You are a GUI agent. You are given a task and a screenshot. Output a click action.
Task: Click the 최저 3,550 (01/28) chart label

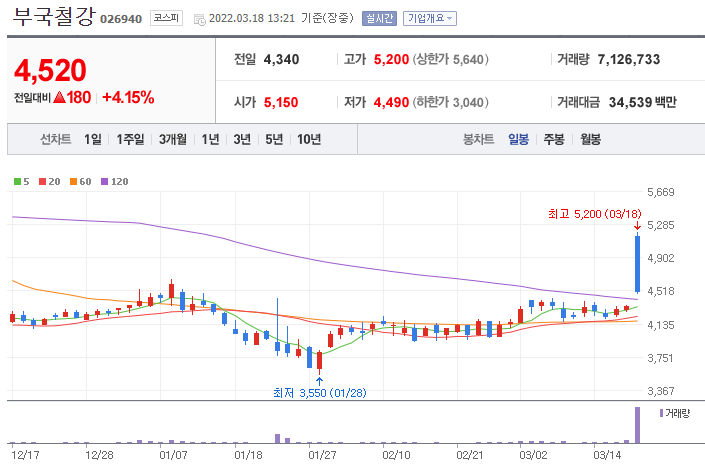coord(320,393)
